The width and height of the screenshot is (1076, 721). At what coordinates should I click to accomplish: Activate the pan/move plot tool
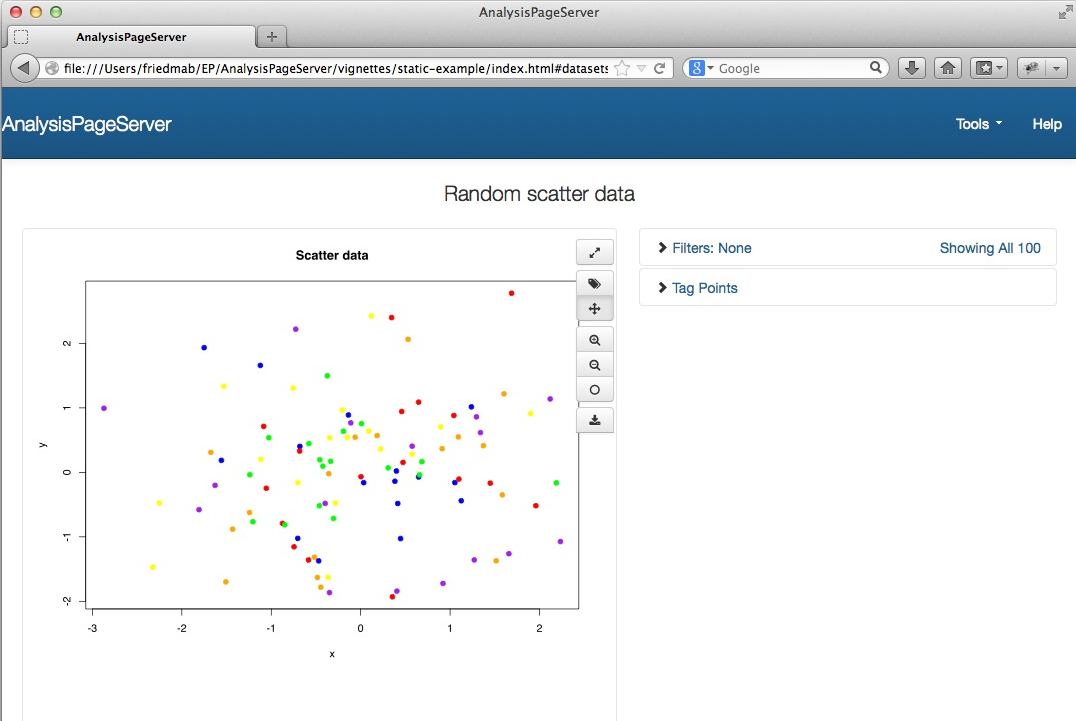point(595,308)
